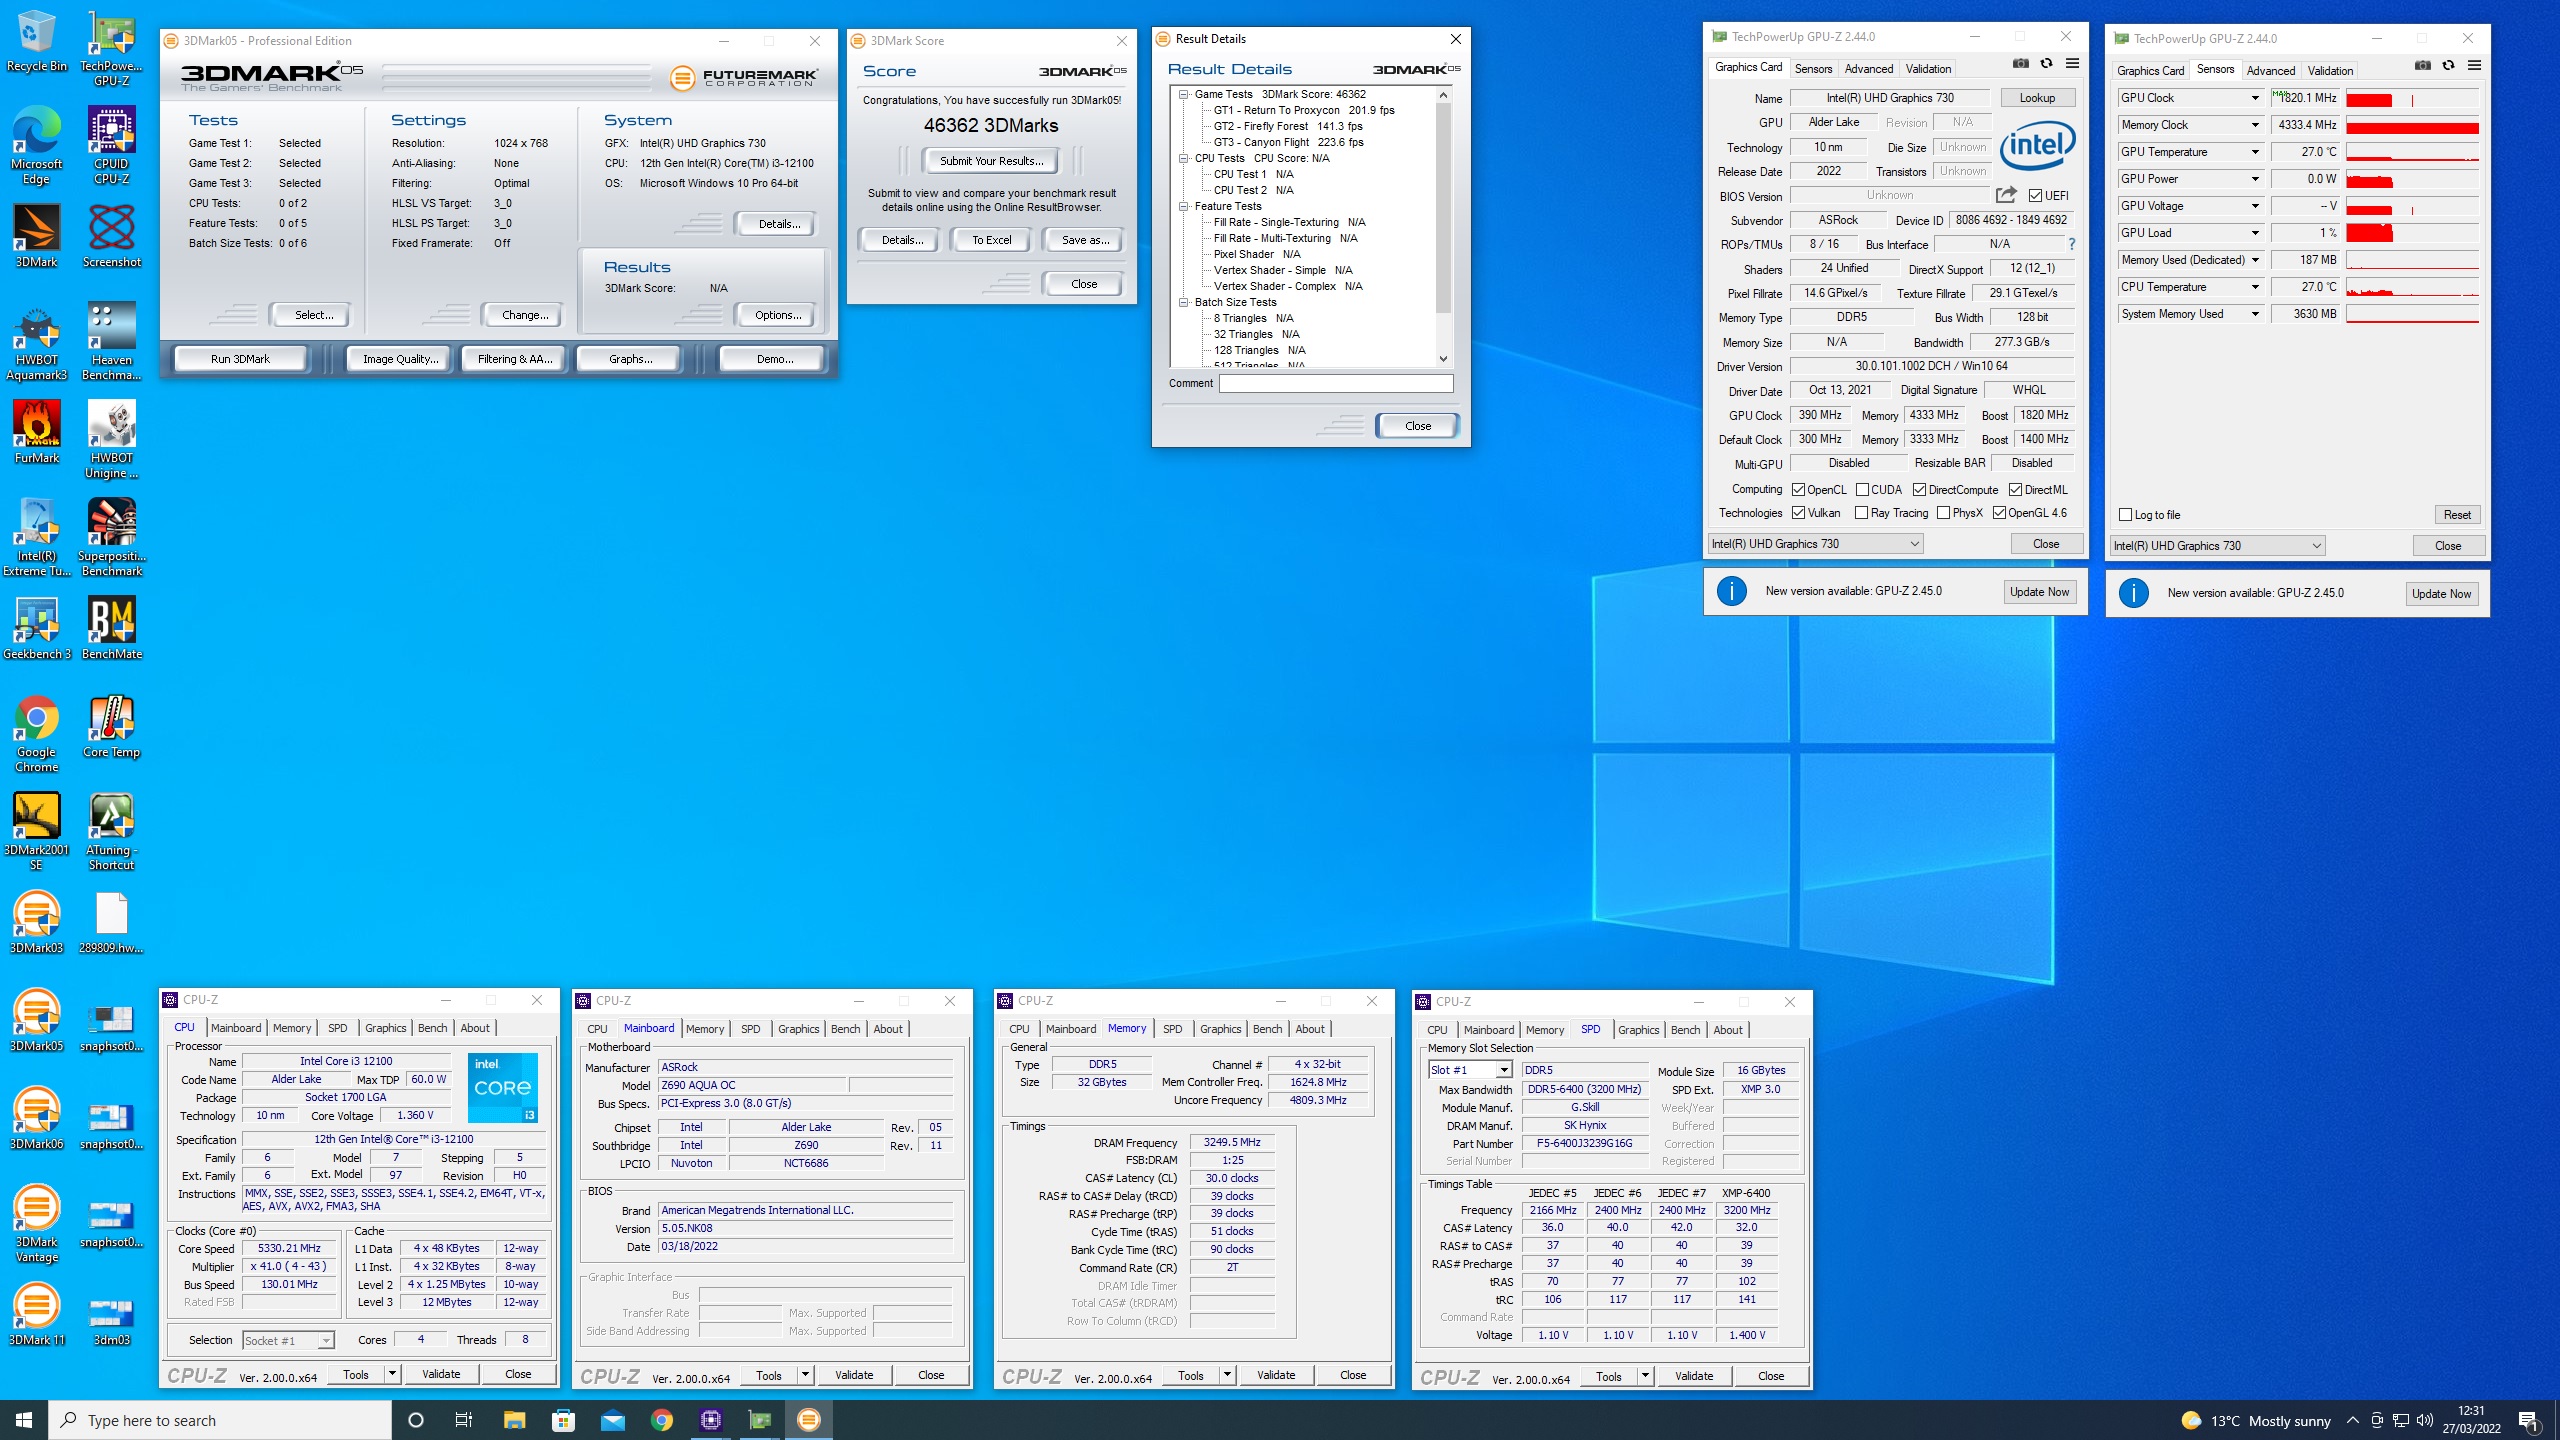Click Result Details vertical scrollbar down arrow
The width and height of the screenshot is (2560, 1440).
(1443, 358)
